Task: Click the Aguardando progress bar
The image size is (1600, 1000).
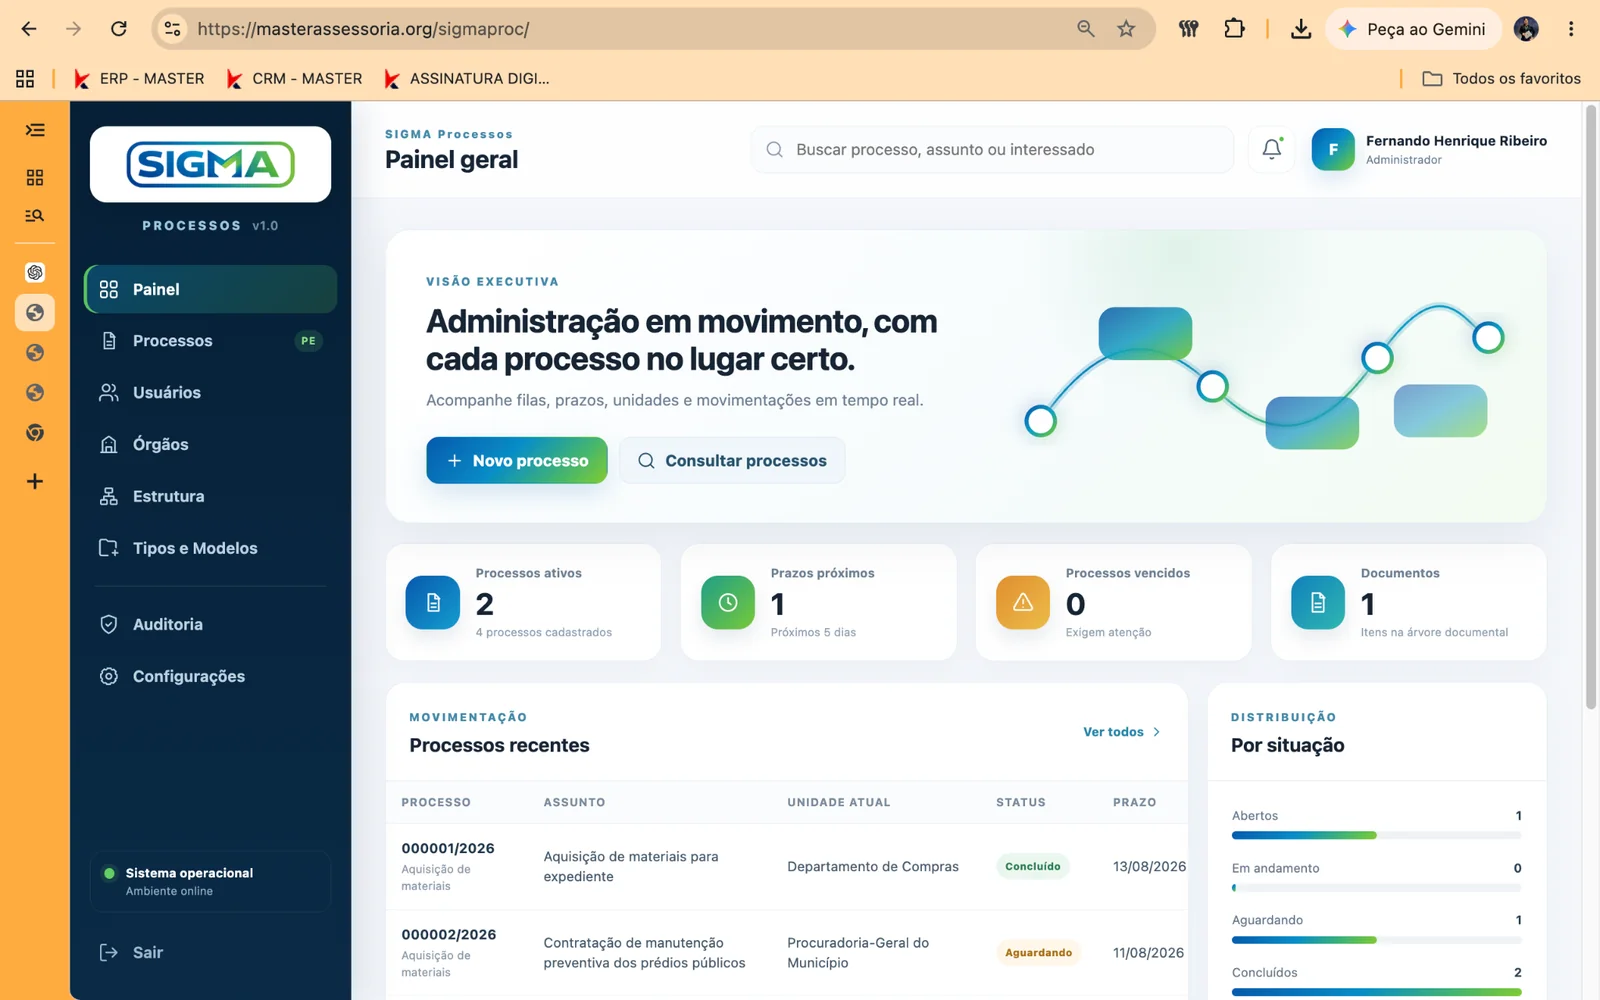Action: [1376, 940]
